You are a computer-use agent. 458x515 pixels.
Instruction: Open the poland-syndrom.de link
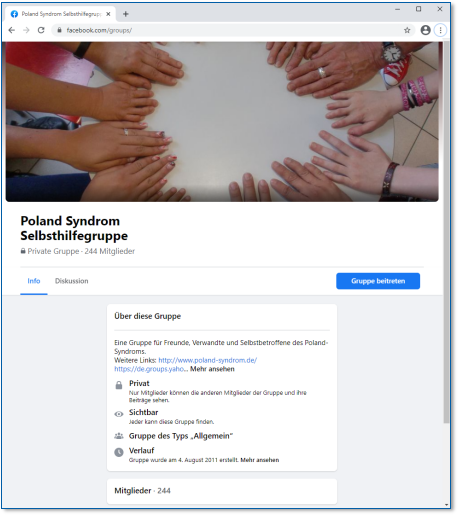click(x=208, y=360)
